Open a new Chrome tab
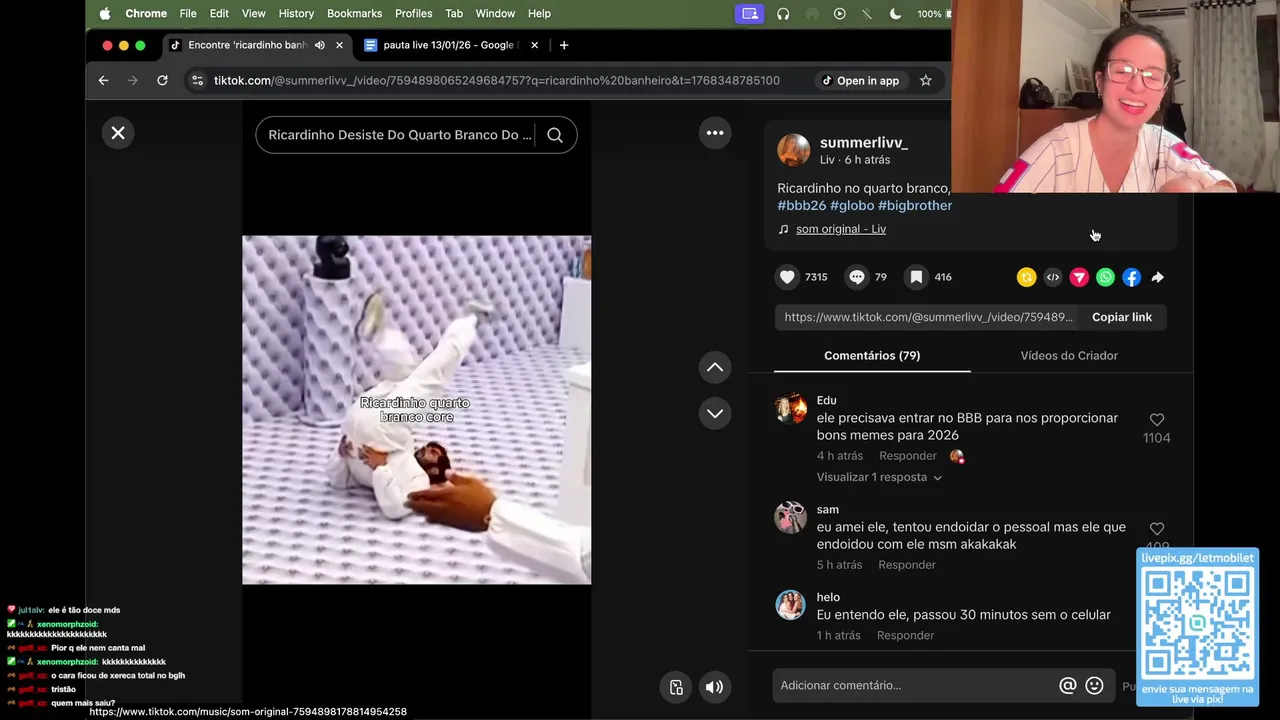Viewport: 1280px width, 720px height. (564, 45)
